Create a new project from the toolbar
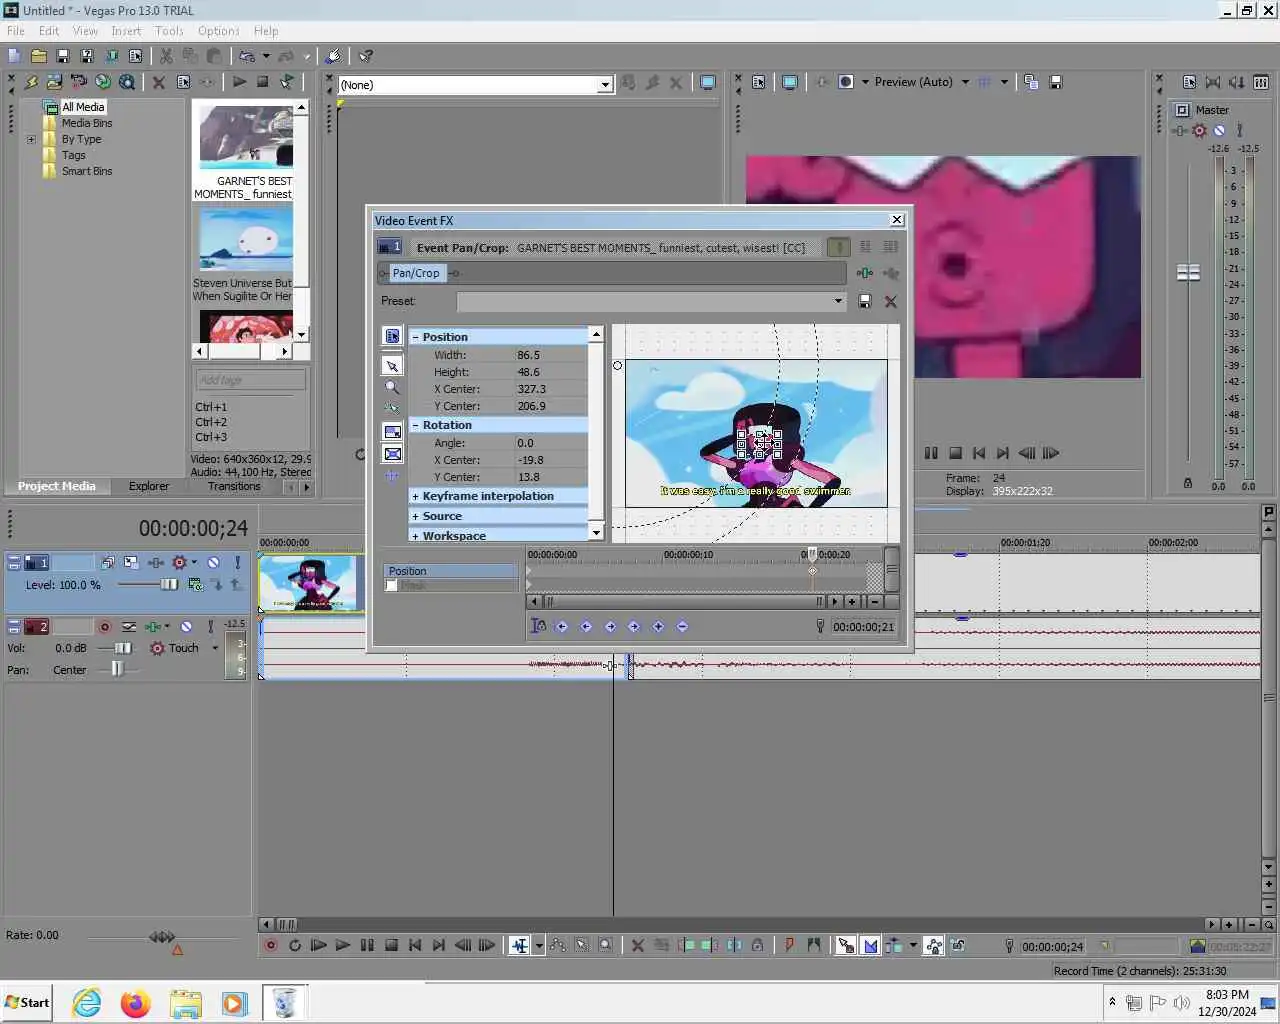 pos(14,56)
